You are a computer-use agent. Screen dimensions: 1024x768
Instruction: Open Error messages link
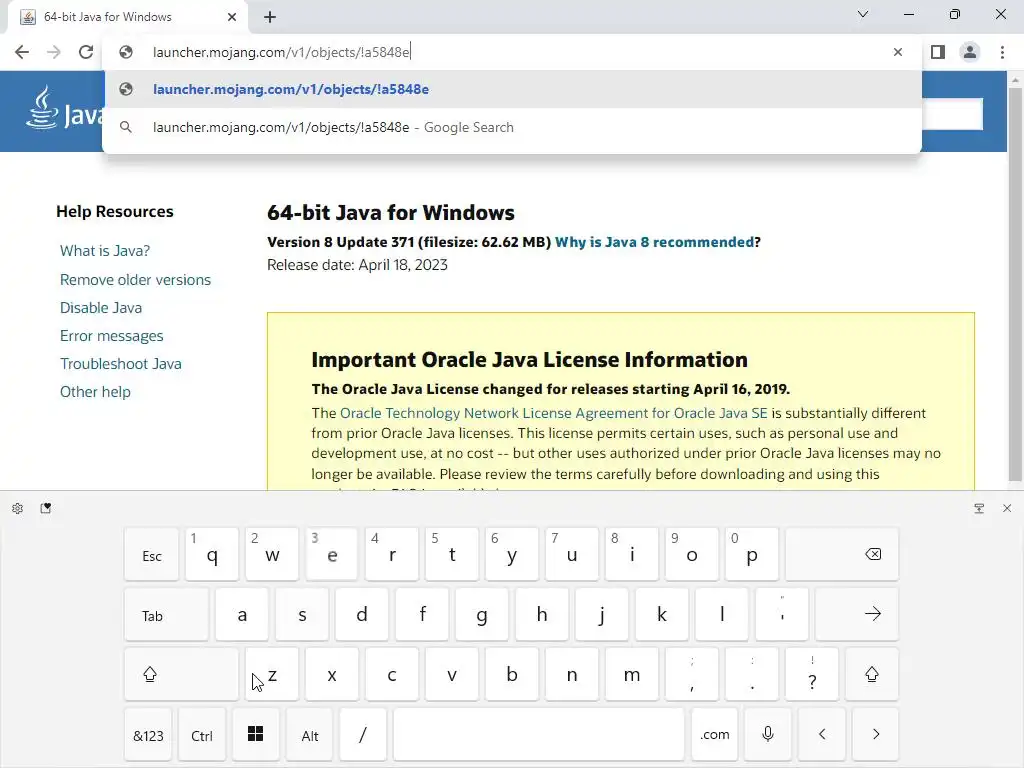(x=112, y=336)
